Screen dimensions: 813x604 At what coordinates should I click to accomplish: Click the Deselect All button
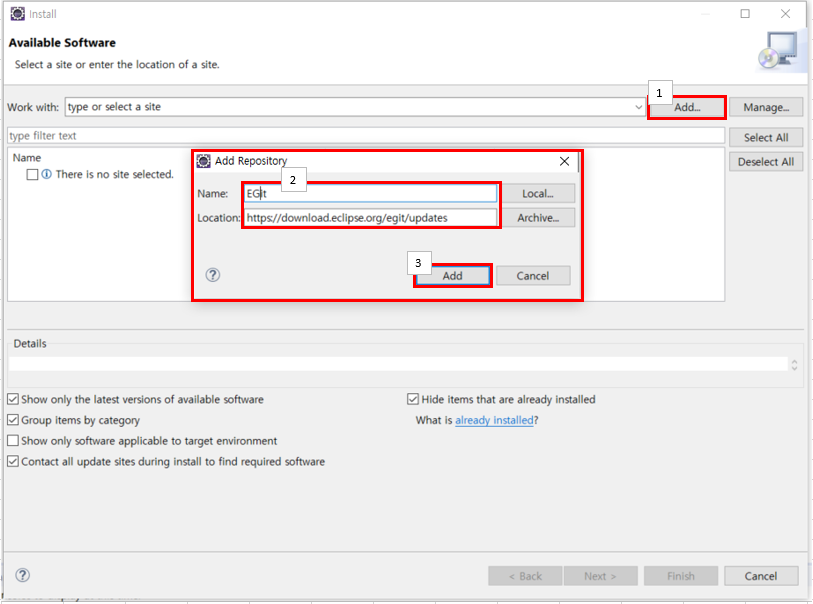tap(766, 162)
